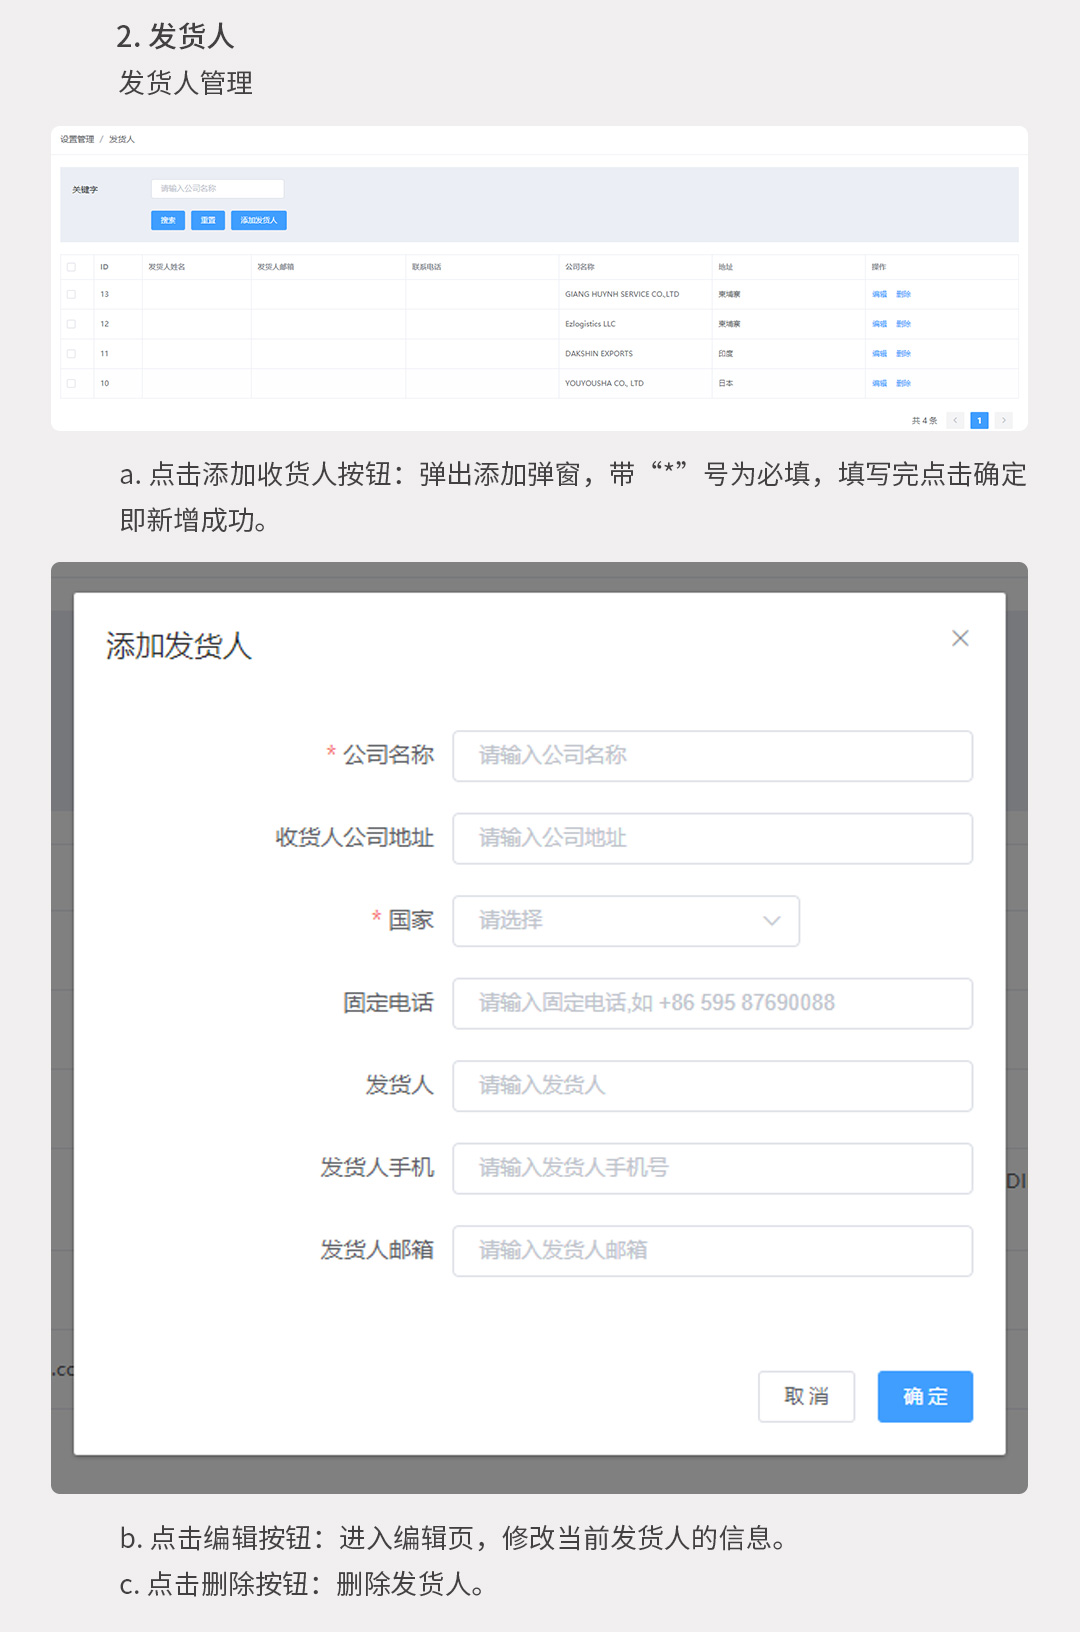Click 删除 for YOUYOUSHA CO., LTD row
Screen dimensions: 1080x1632
(903, 383)
